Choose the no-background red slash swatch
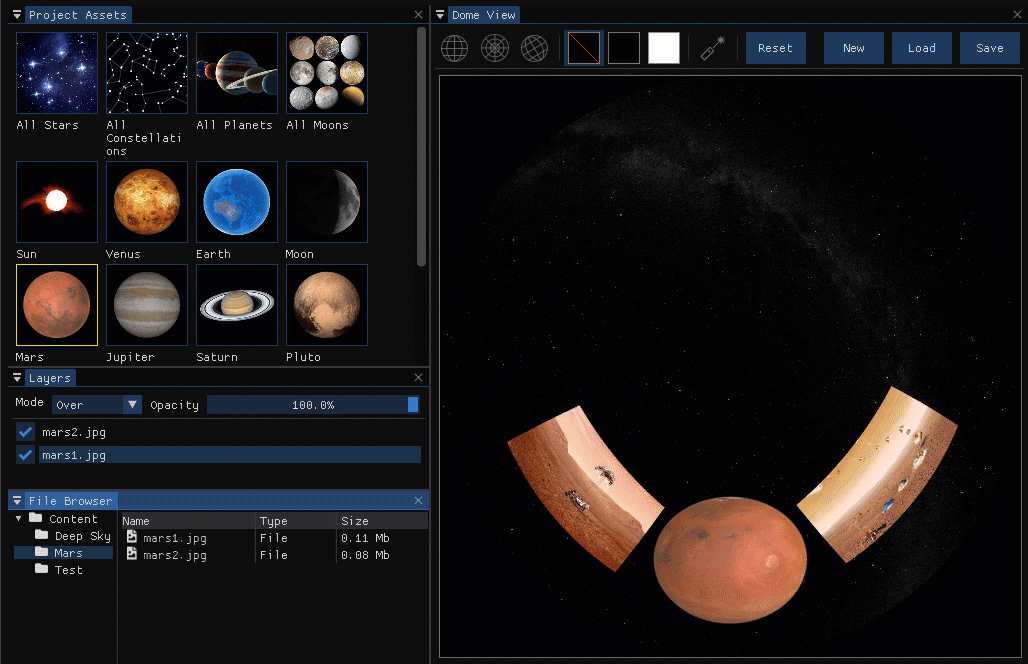This screenshot has height=664, width=1028. click(583, 49)
